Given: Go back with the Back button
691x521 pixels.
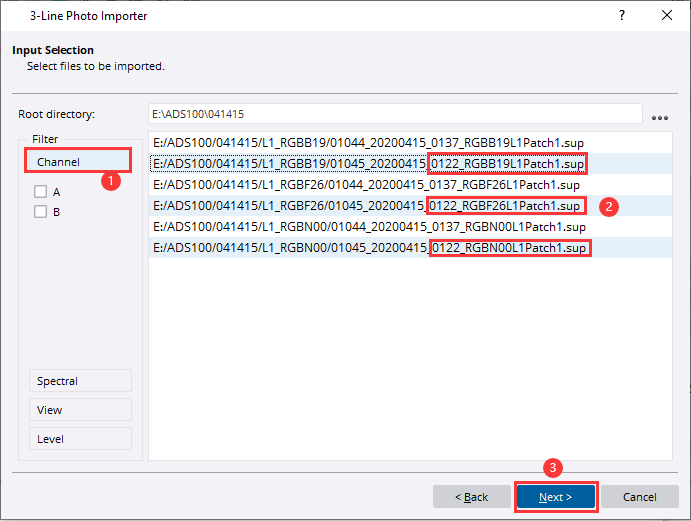Looking at the screenshot, I should point(471,497).
